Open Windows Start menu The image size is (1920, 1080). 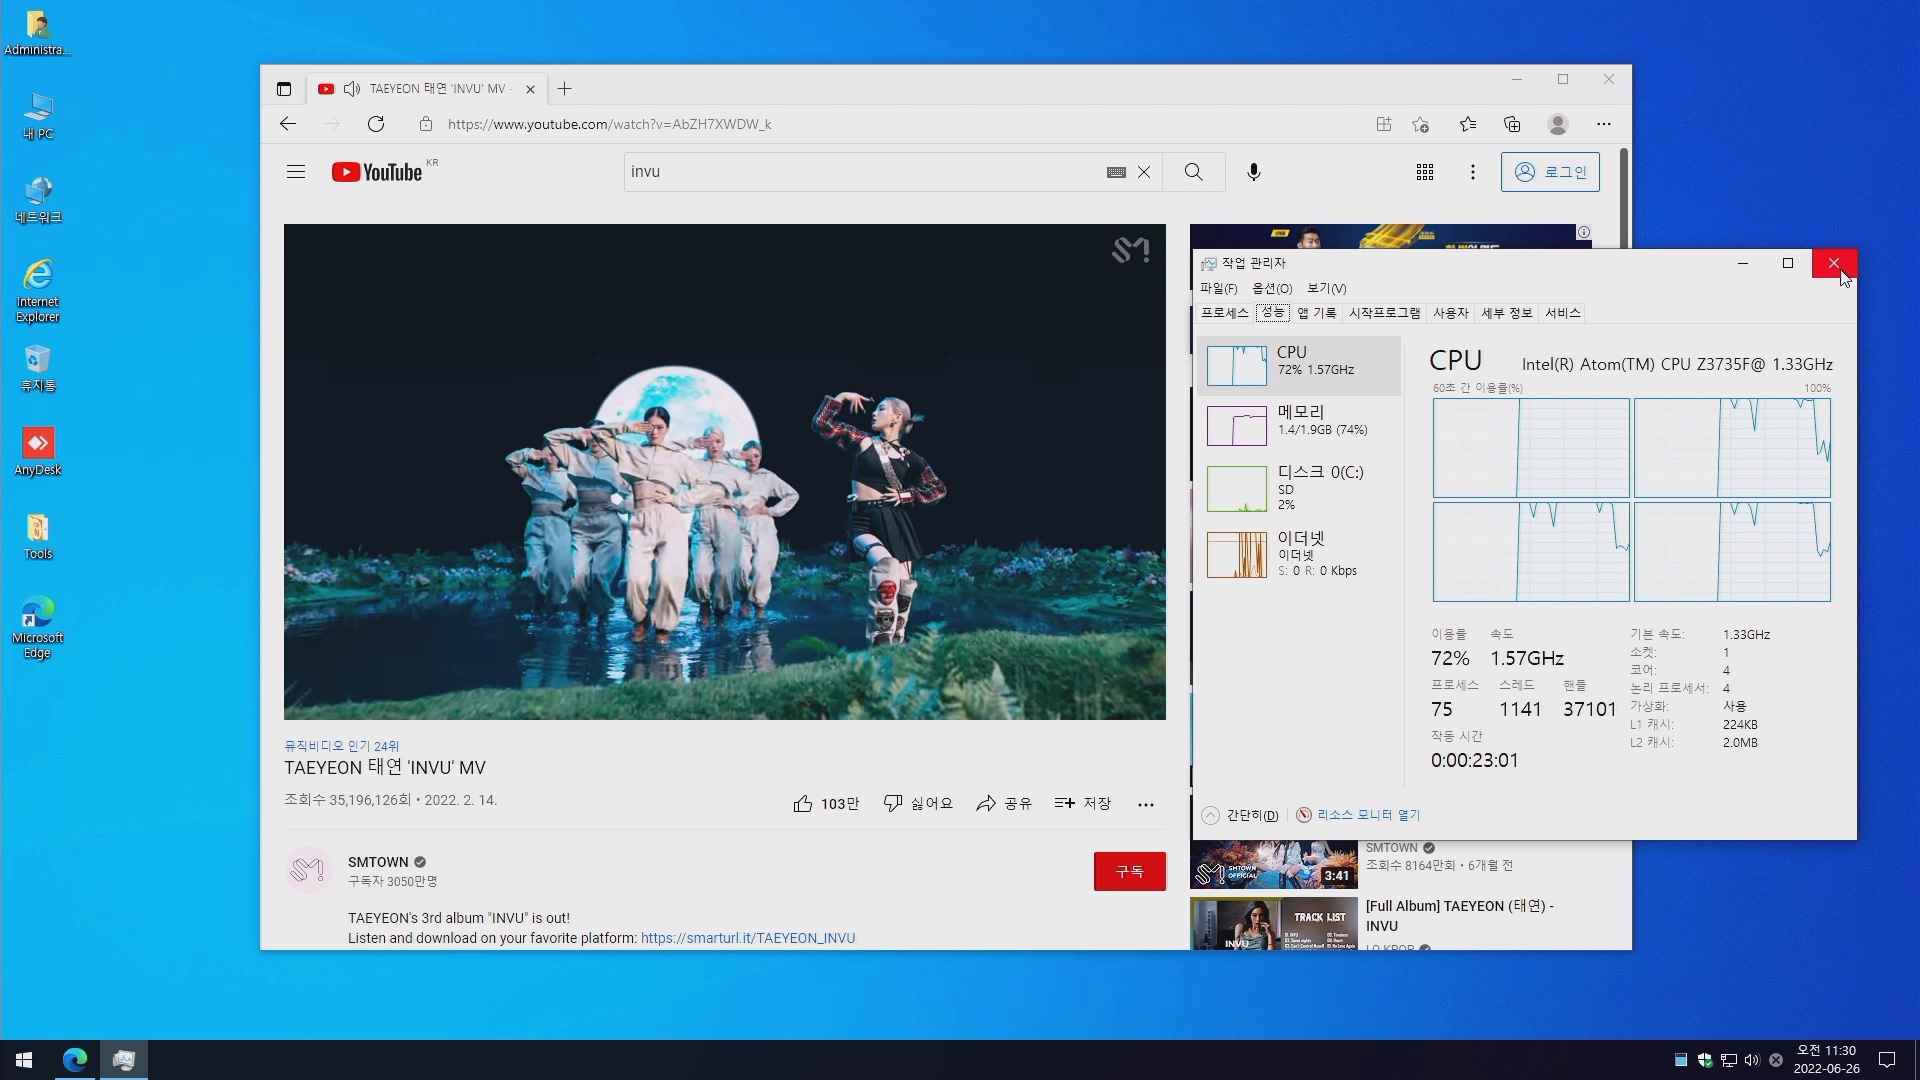click(x=24, y=1060)
